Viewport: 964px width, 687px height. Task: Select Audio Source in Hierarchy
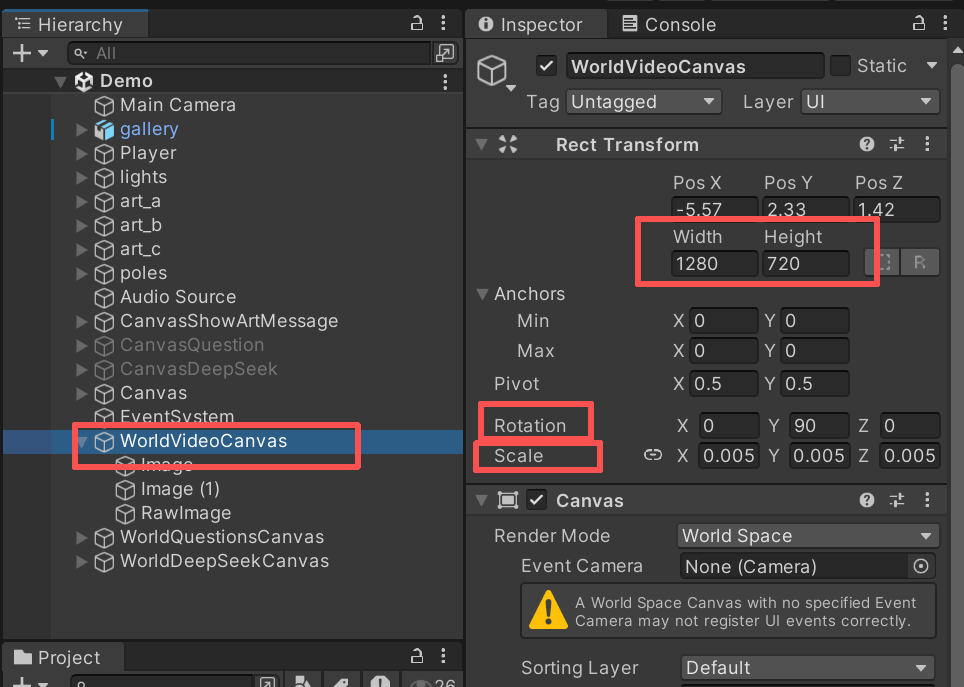click(178, 297)
